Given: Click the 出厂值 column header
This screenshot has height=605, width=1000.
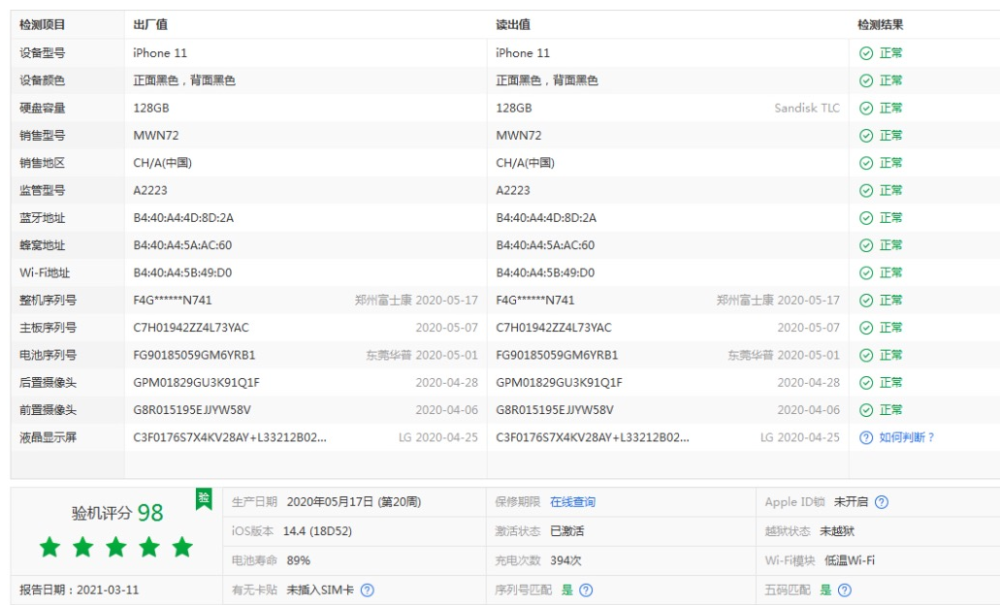Looking at the screenshot, I should [x=151, y=25].
